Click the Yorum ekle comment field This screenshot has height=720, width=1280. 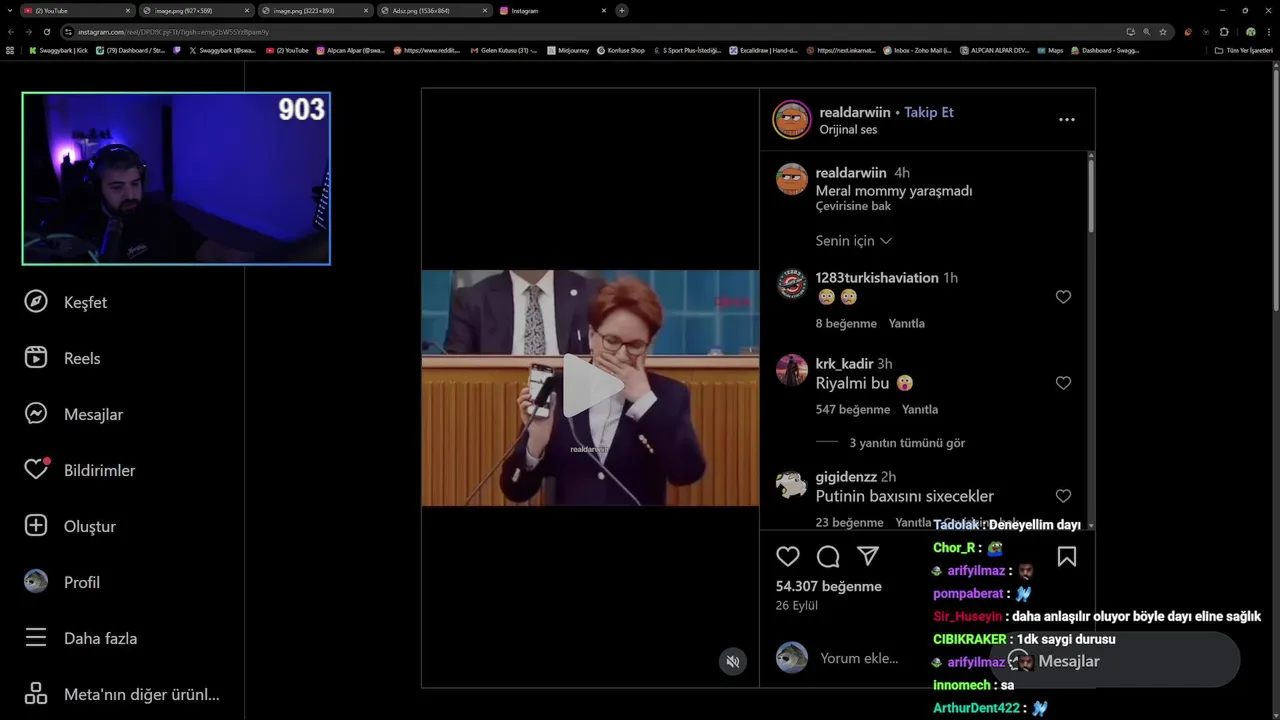pyautogui.click(x=859, y=658)
